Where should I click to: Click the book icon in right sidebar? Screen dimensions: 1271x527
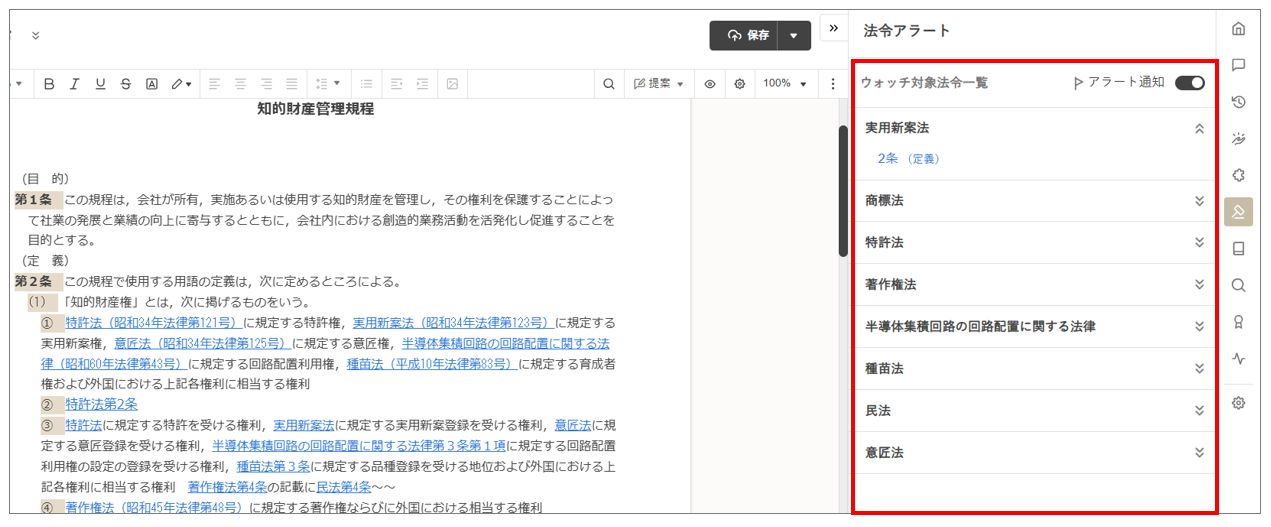[1238, 249]
